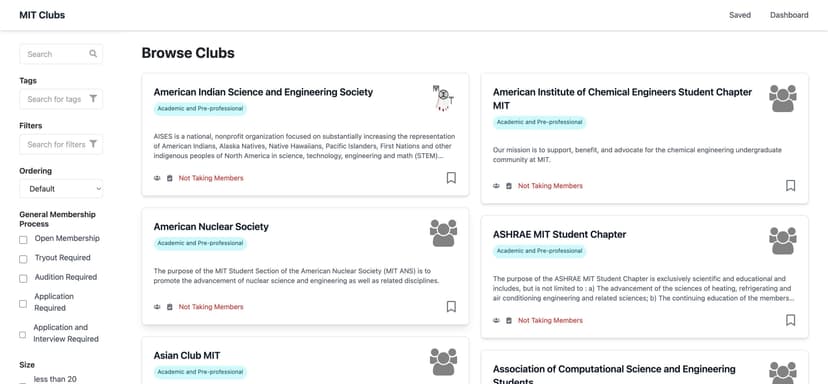Tick the Audition Required checkbox
This screenshot has height=384, width=828.
point(23,278)
